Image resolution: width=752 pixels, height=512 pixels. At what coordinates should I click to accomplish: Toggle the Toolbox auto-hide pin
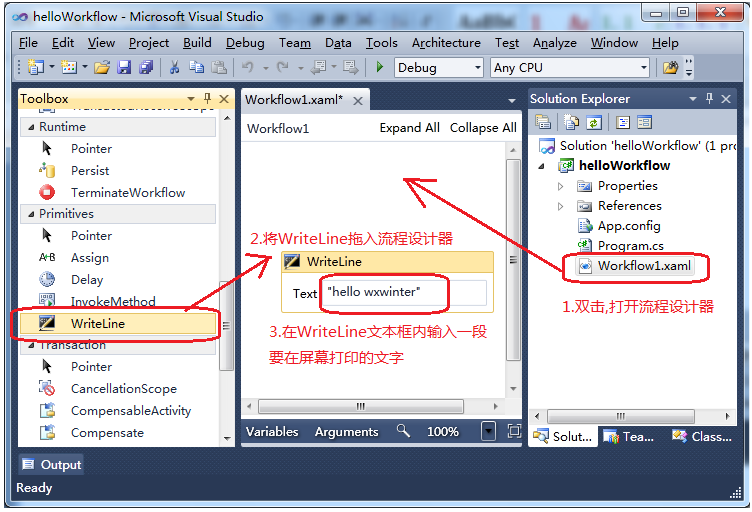(207, 99)
